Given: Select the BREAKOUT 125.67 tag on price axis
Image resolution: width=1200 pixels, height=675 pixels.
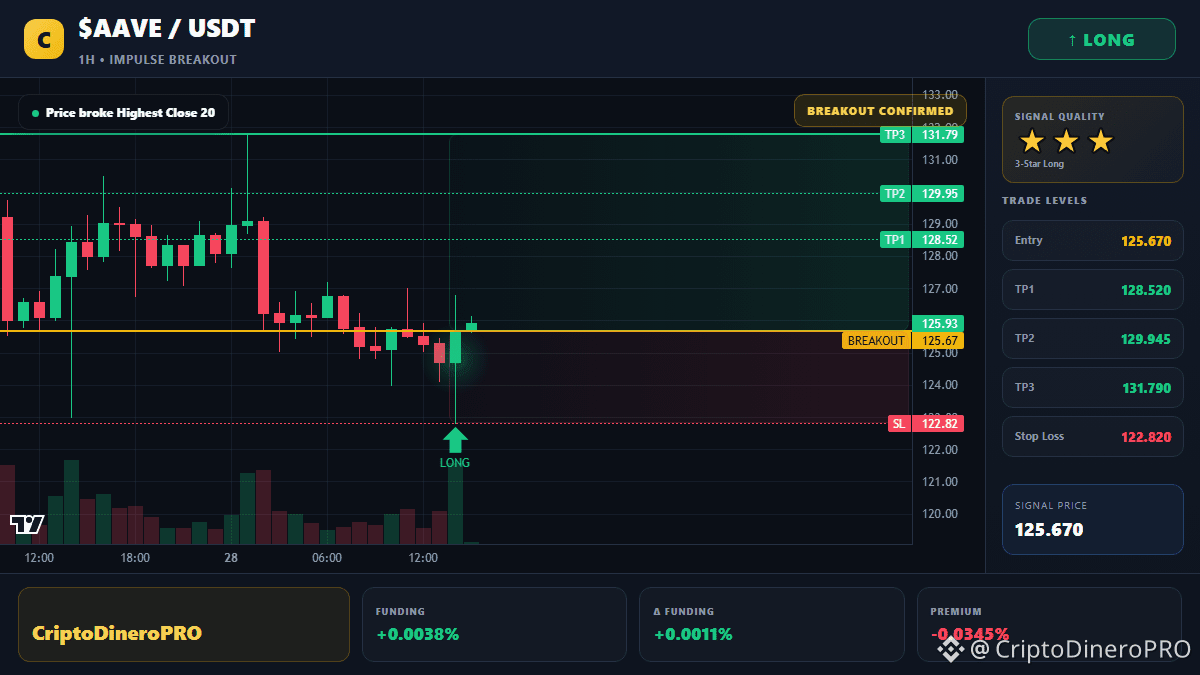Looking at the screenshot, I should tap(903, 341).
